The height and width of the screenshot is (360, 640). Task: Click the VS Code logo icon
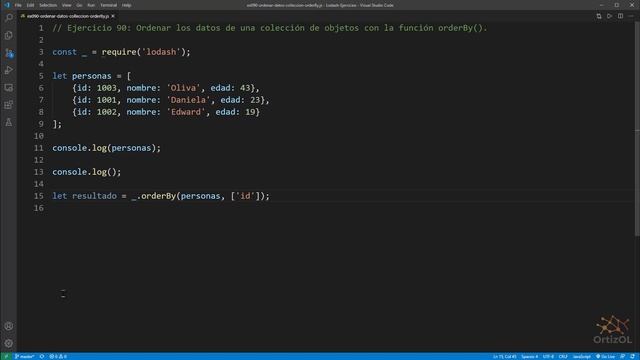7,5
